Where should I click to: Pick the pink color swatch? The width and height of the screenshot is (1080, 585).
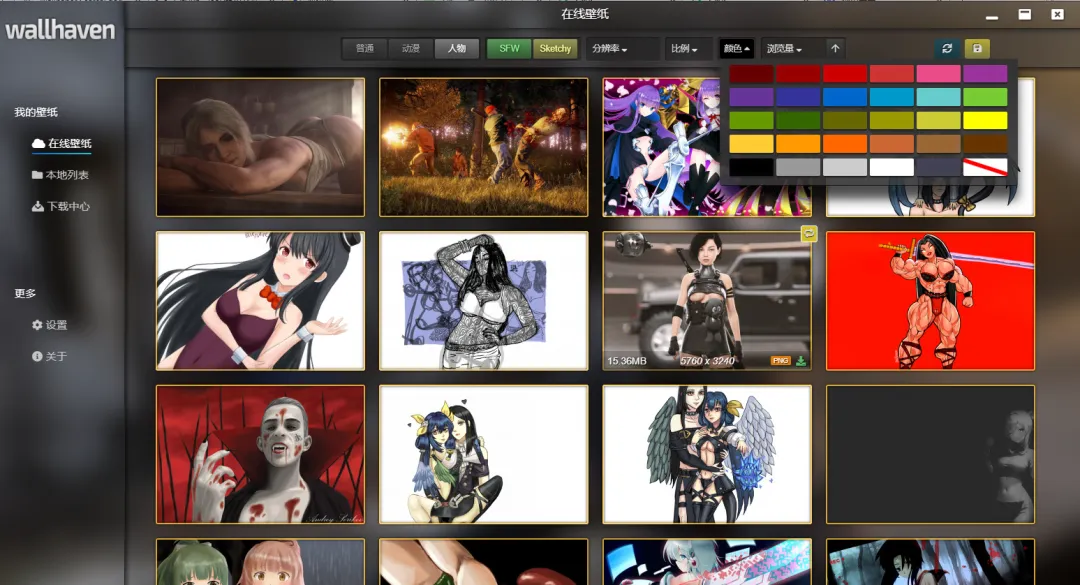(938, 74)
